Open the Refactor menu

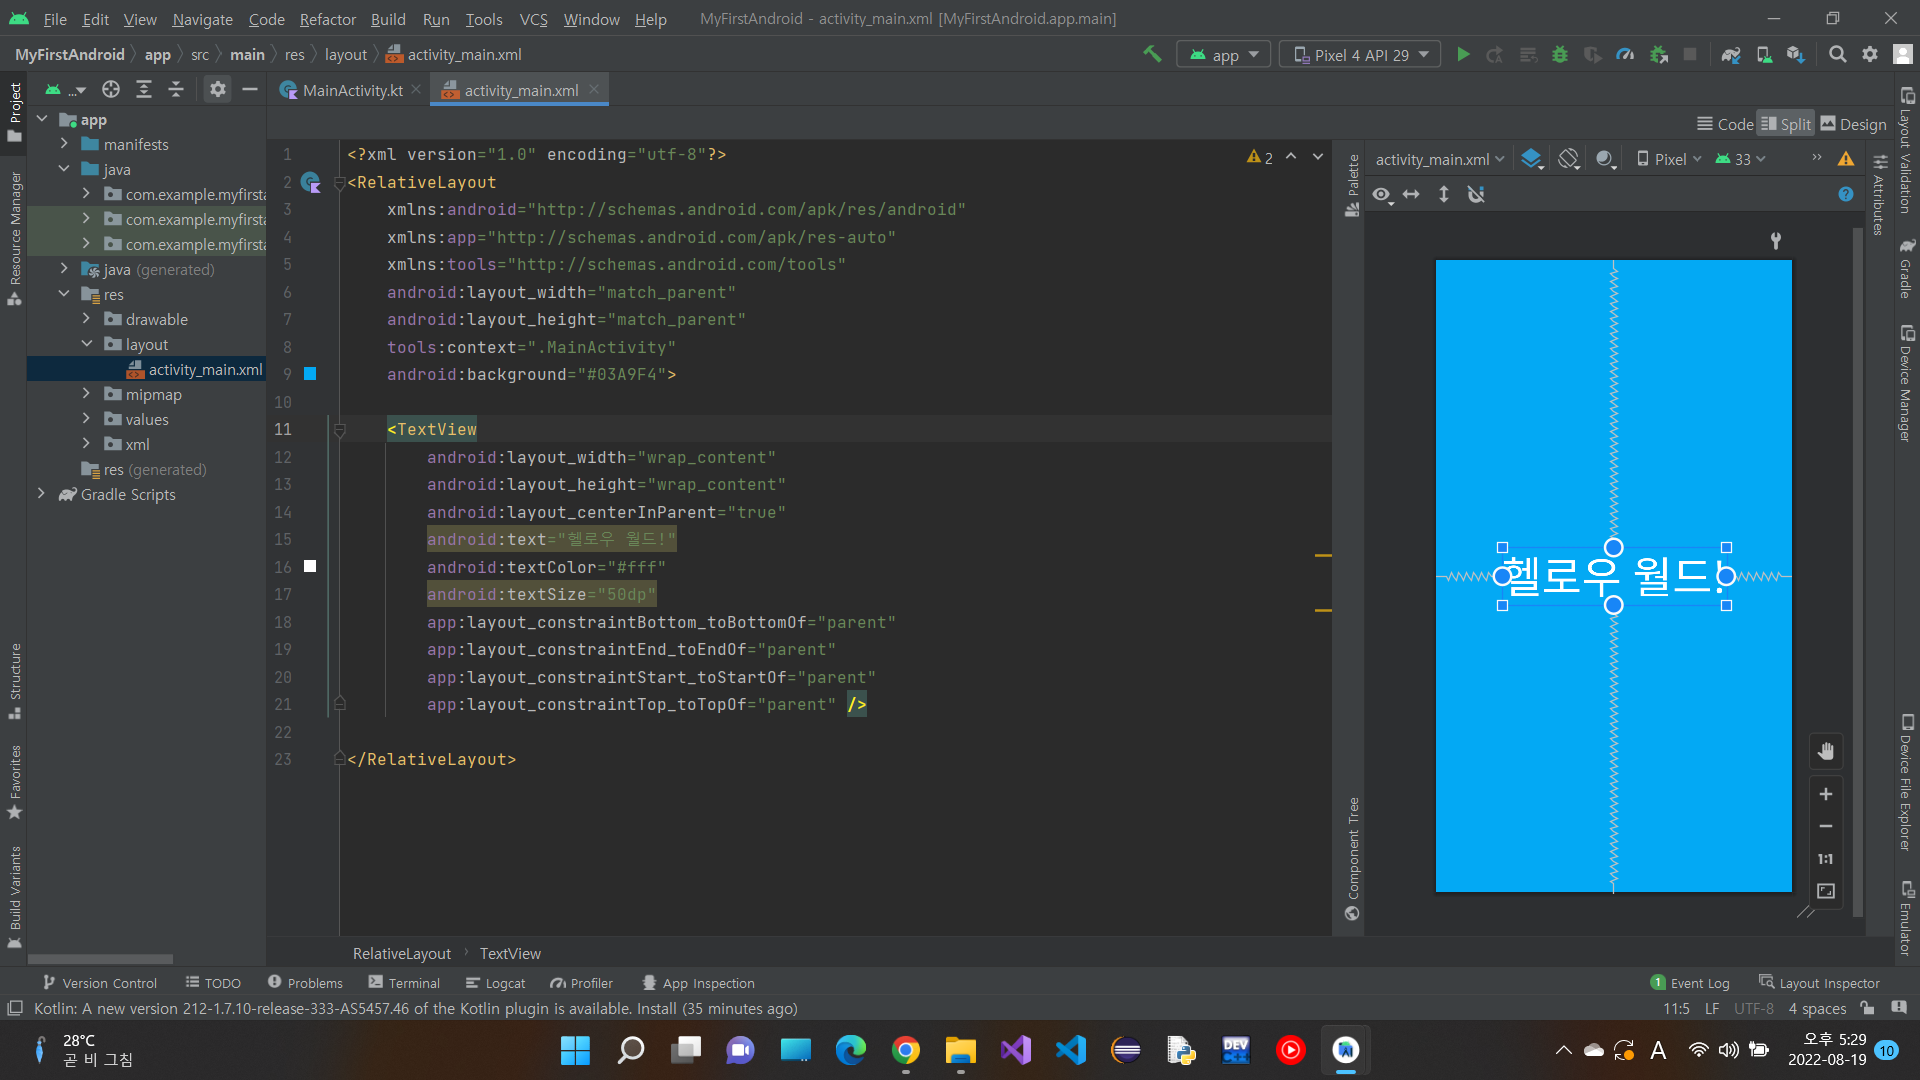[327, 19]
